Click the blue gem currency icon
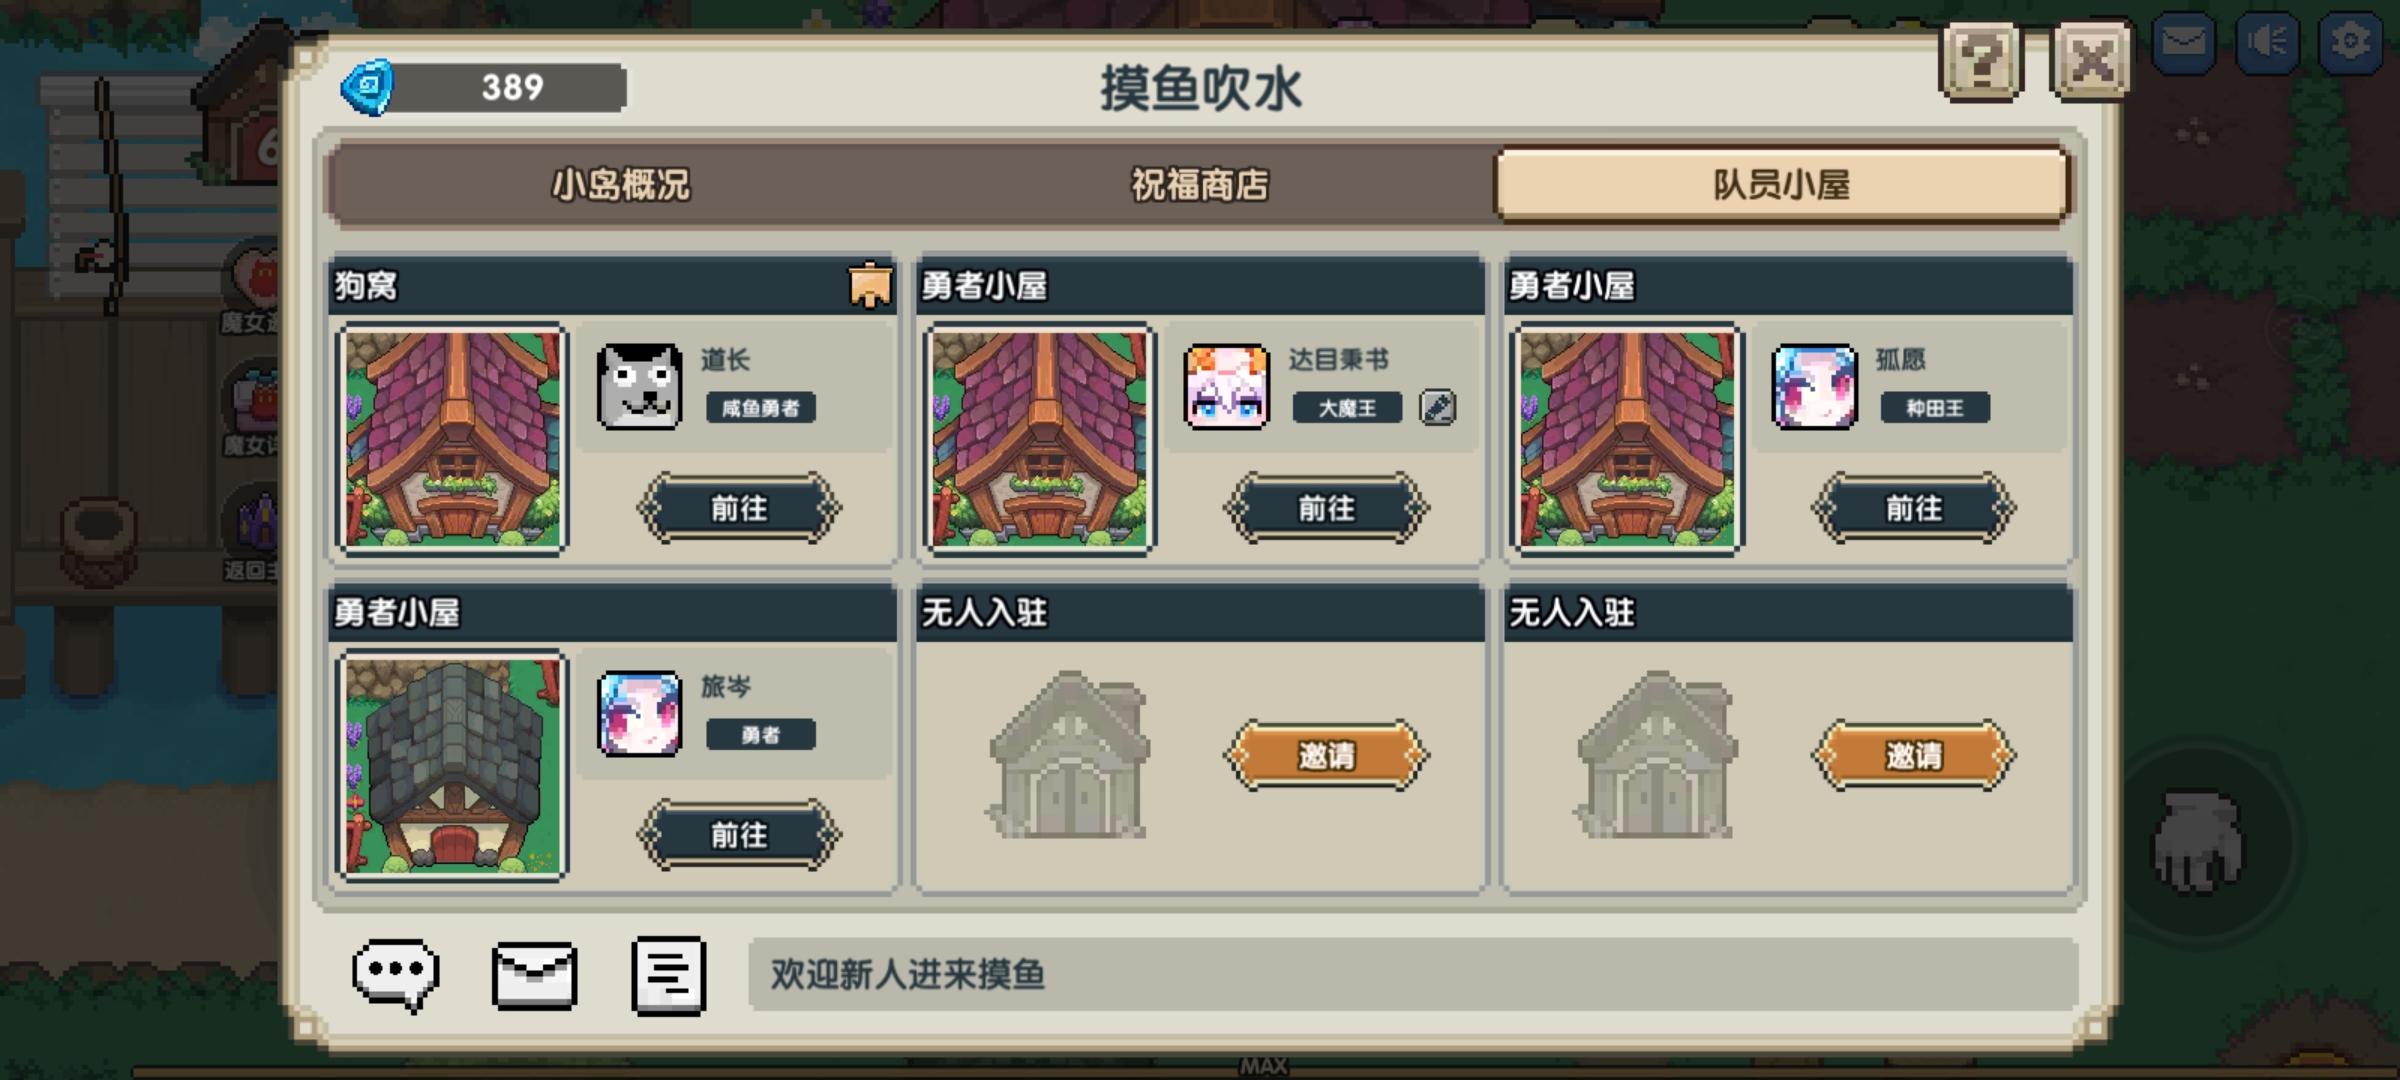2400x1080 pixels. coord(368,88)
